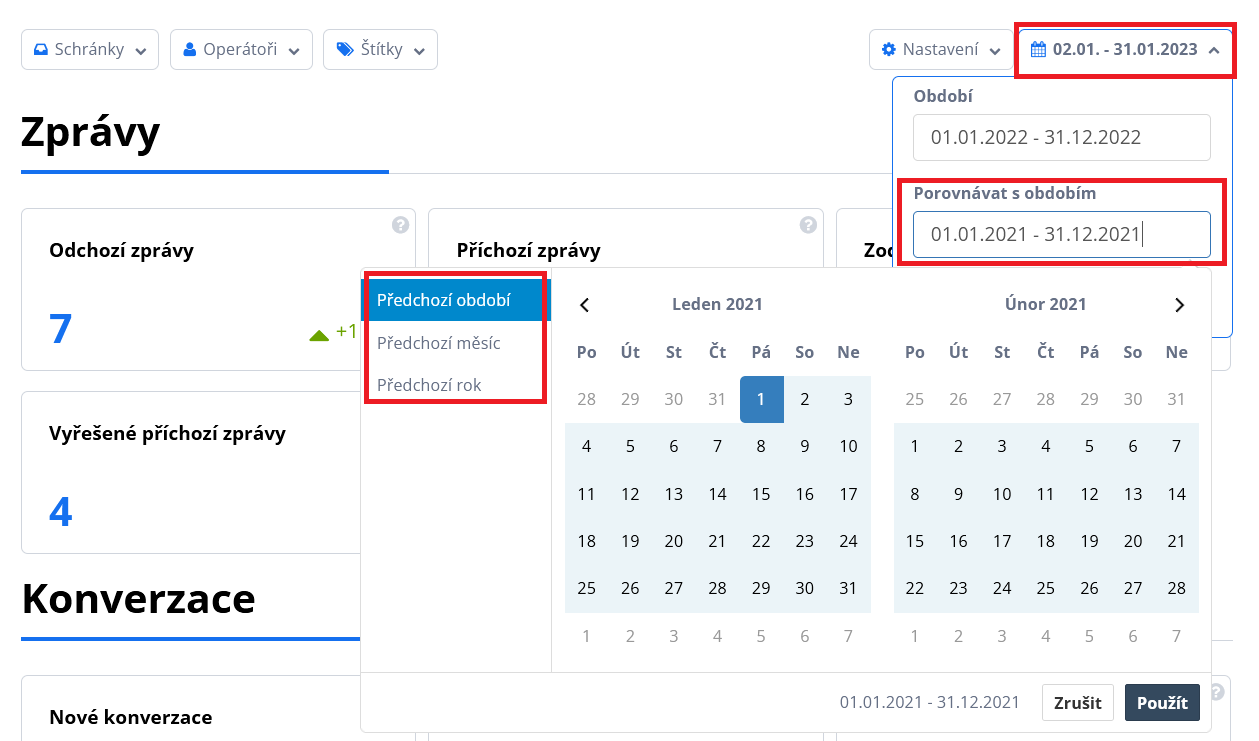
Task: Click the green up-arrow trend indicator
Action: click(320, 335)
